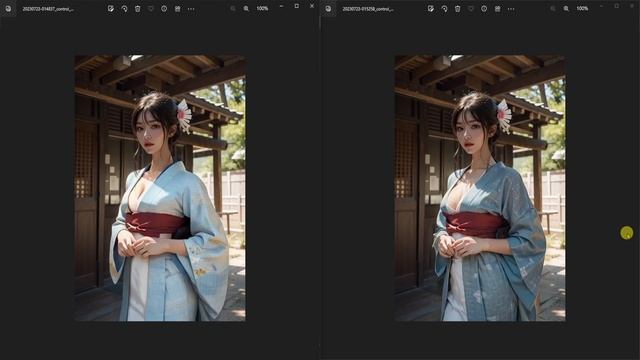The width and height of the screenshot is (640, 360).
Task: Open the print/slideshow icon in right window
Action: pos(498,9)
